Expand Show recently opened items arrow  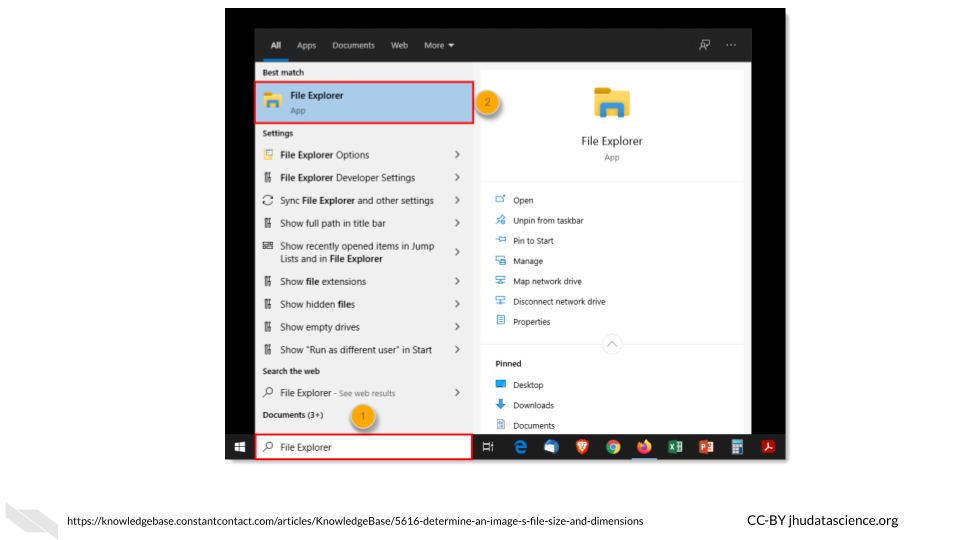[457, 252]
